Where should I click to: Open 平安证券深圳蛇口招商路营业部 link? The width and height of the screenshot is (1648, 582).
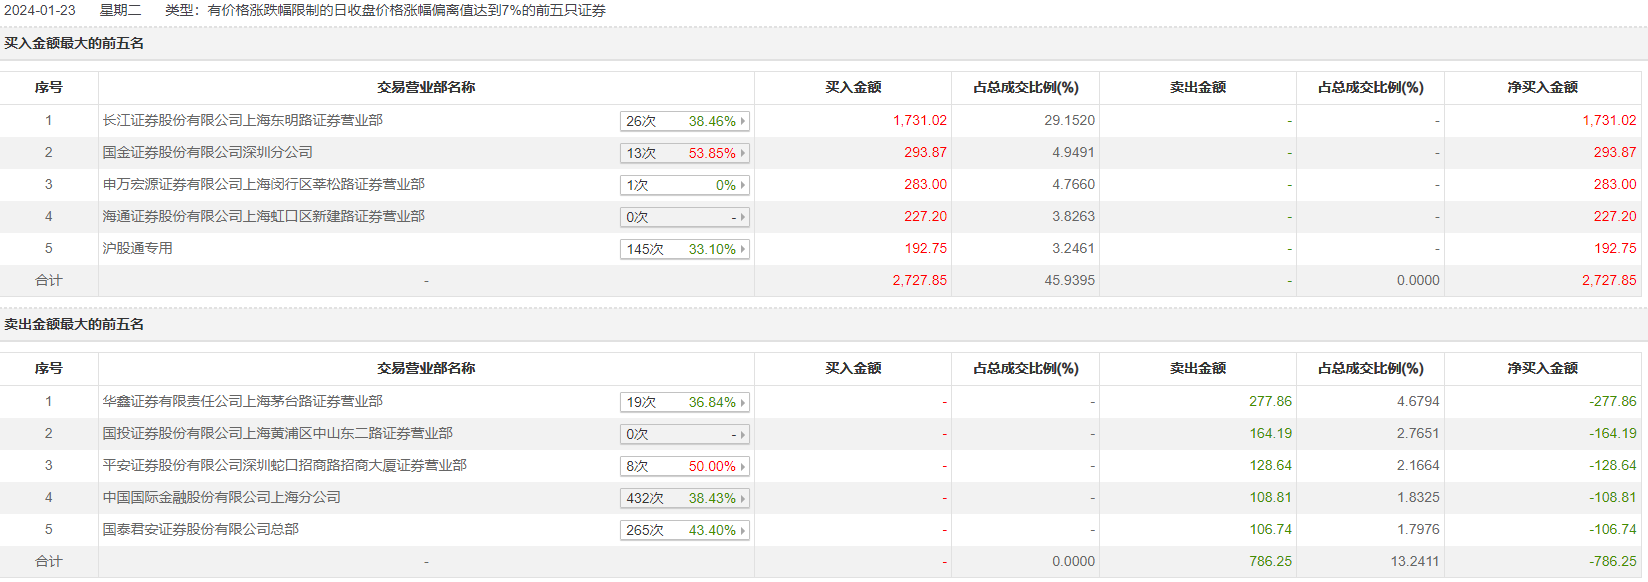(x=284, y=466)
